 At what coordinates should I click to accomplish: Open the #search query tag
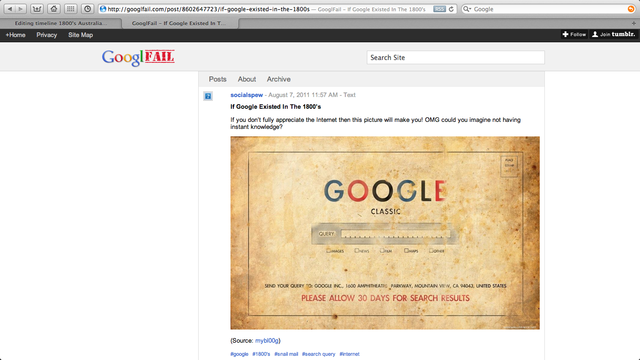318,354
